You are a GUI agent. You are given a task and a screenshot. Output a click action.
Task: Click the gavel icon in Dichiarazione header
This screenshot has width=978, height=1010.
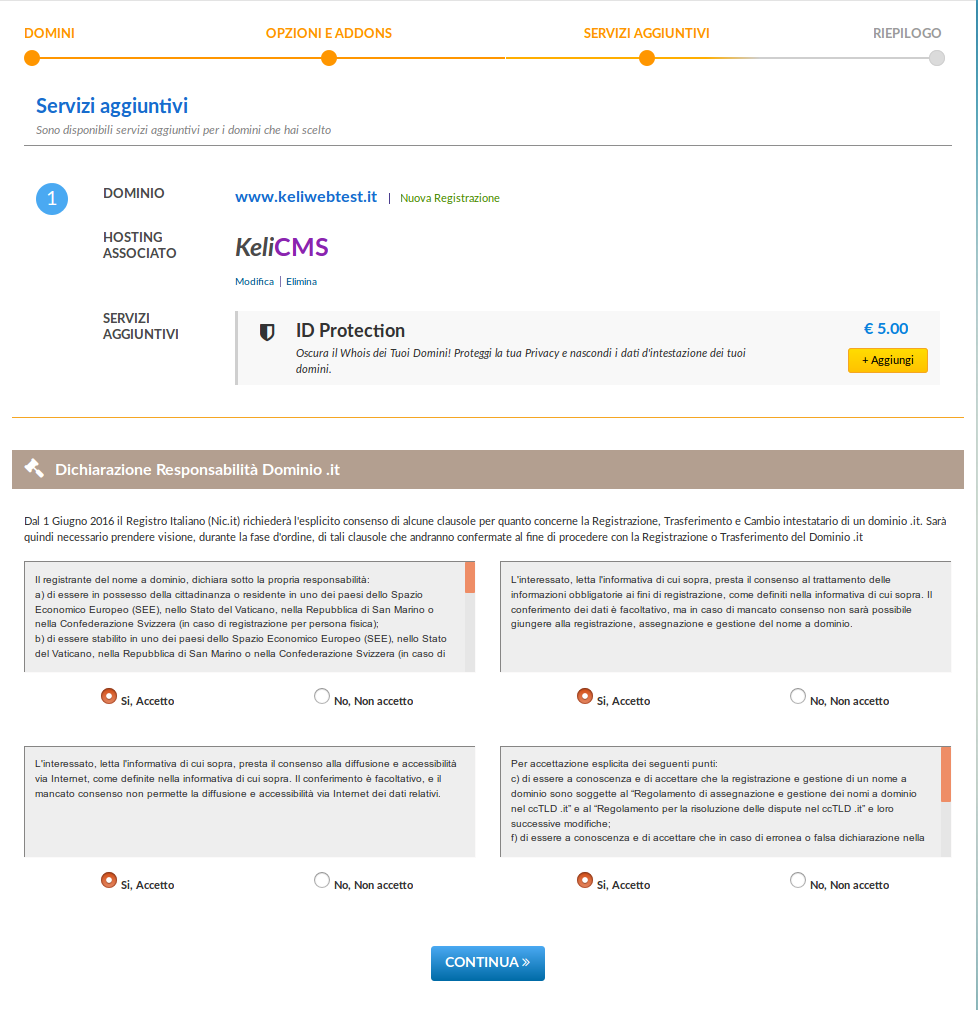(34, 468)
